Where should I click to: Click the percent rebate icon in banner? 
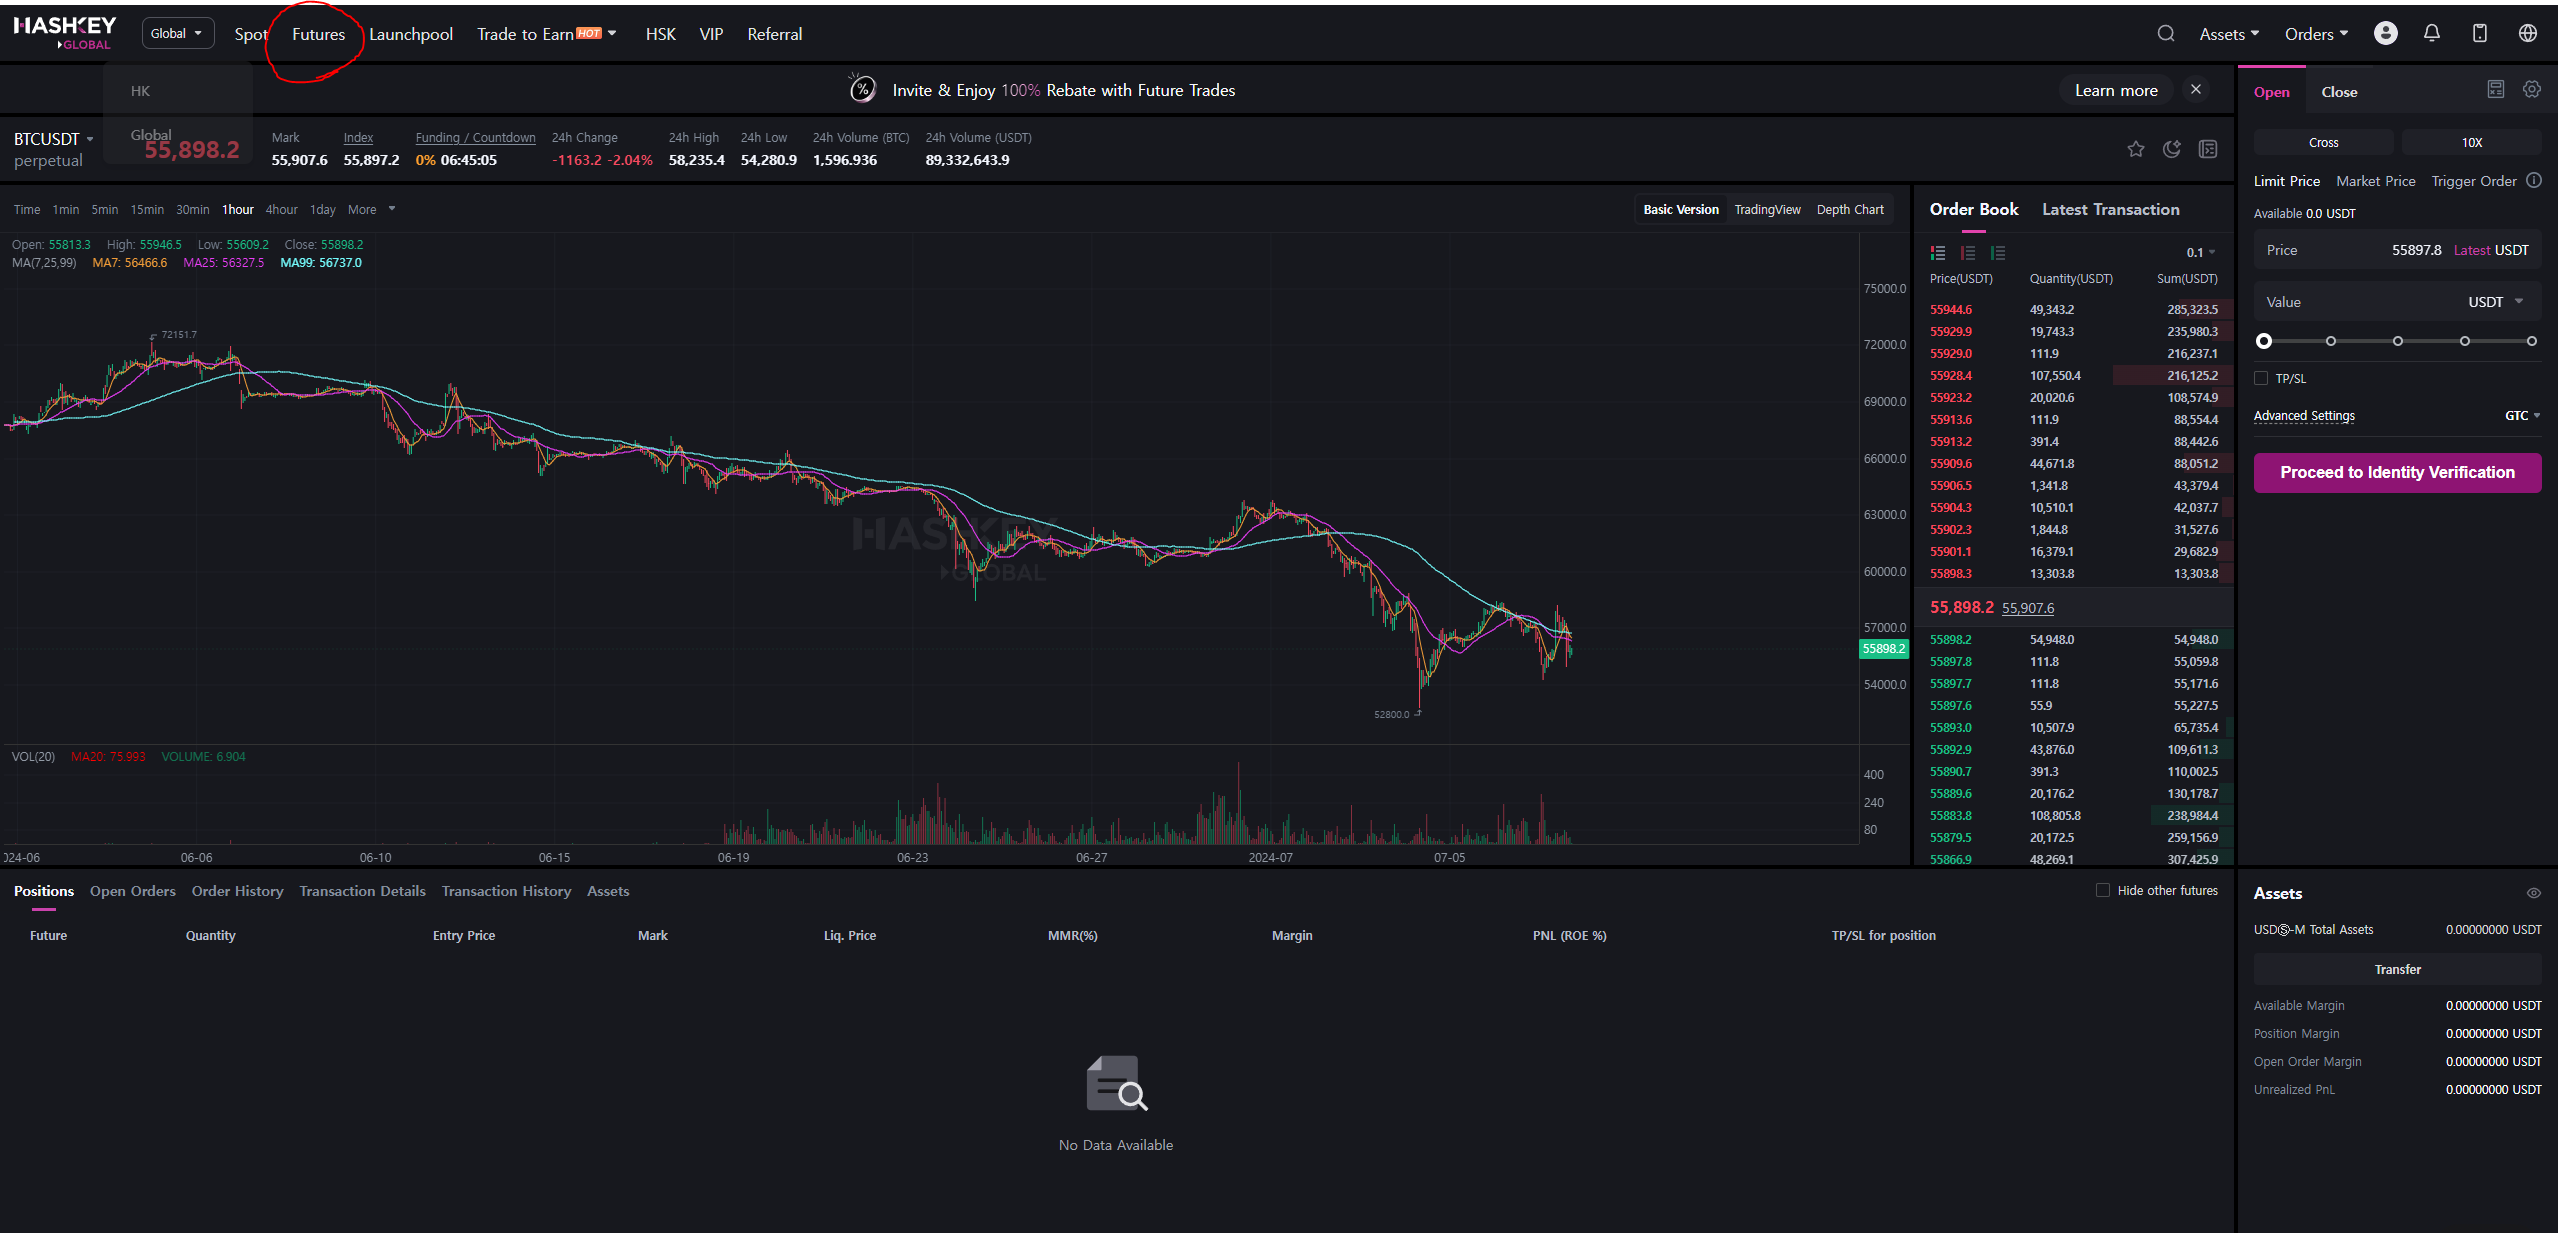point(862,88)
